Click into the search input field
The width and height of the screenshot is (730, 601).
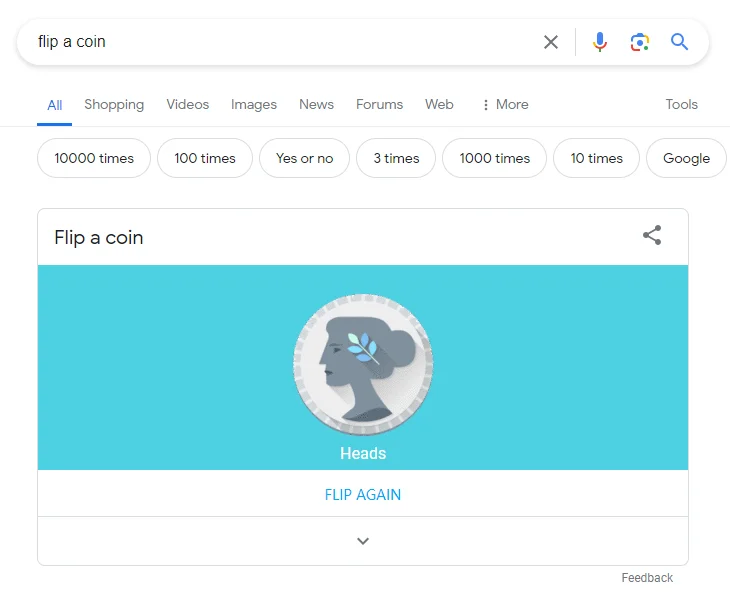[280, 42]
